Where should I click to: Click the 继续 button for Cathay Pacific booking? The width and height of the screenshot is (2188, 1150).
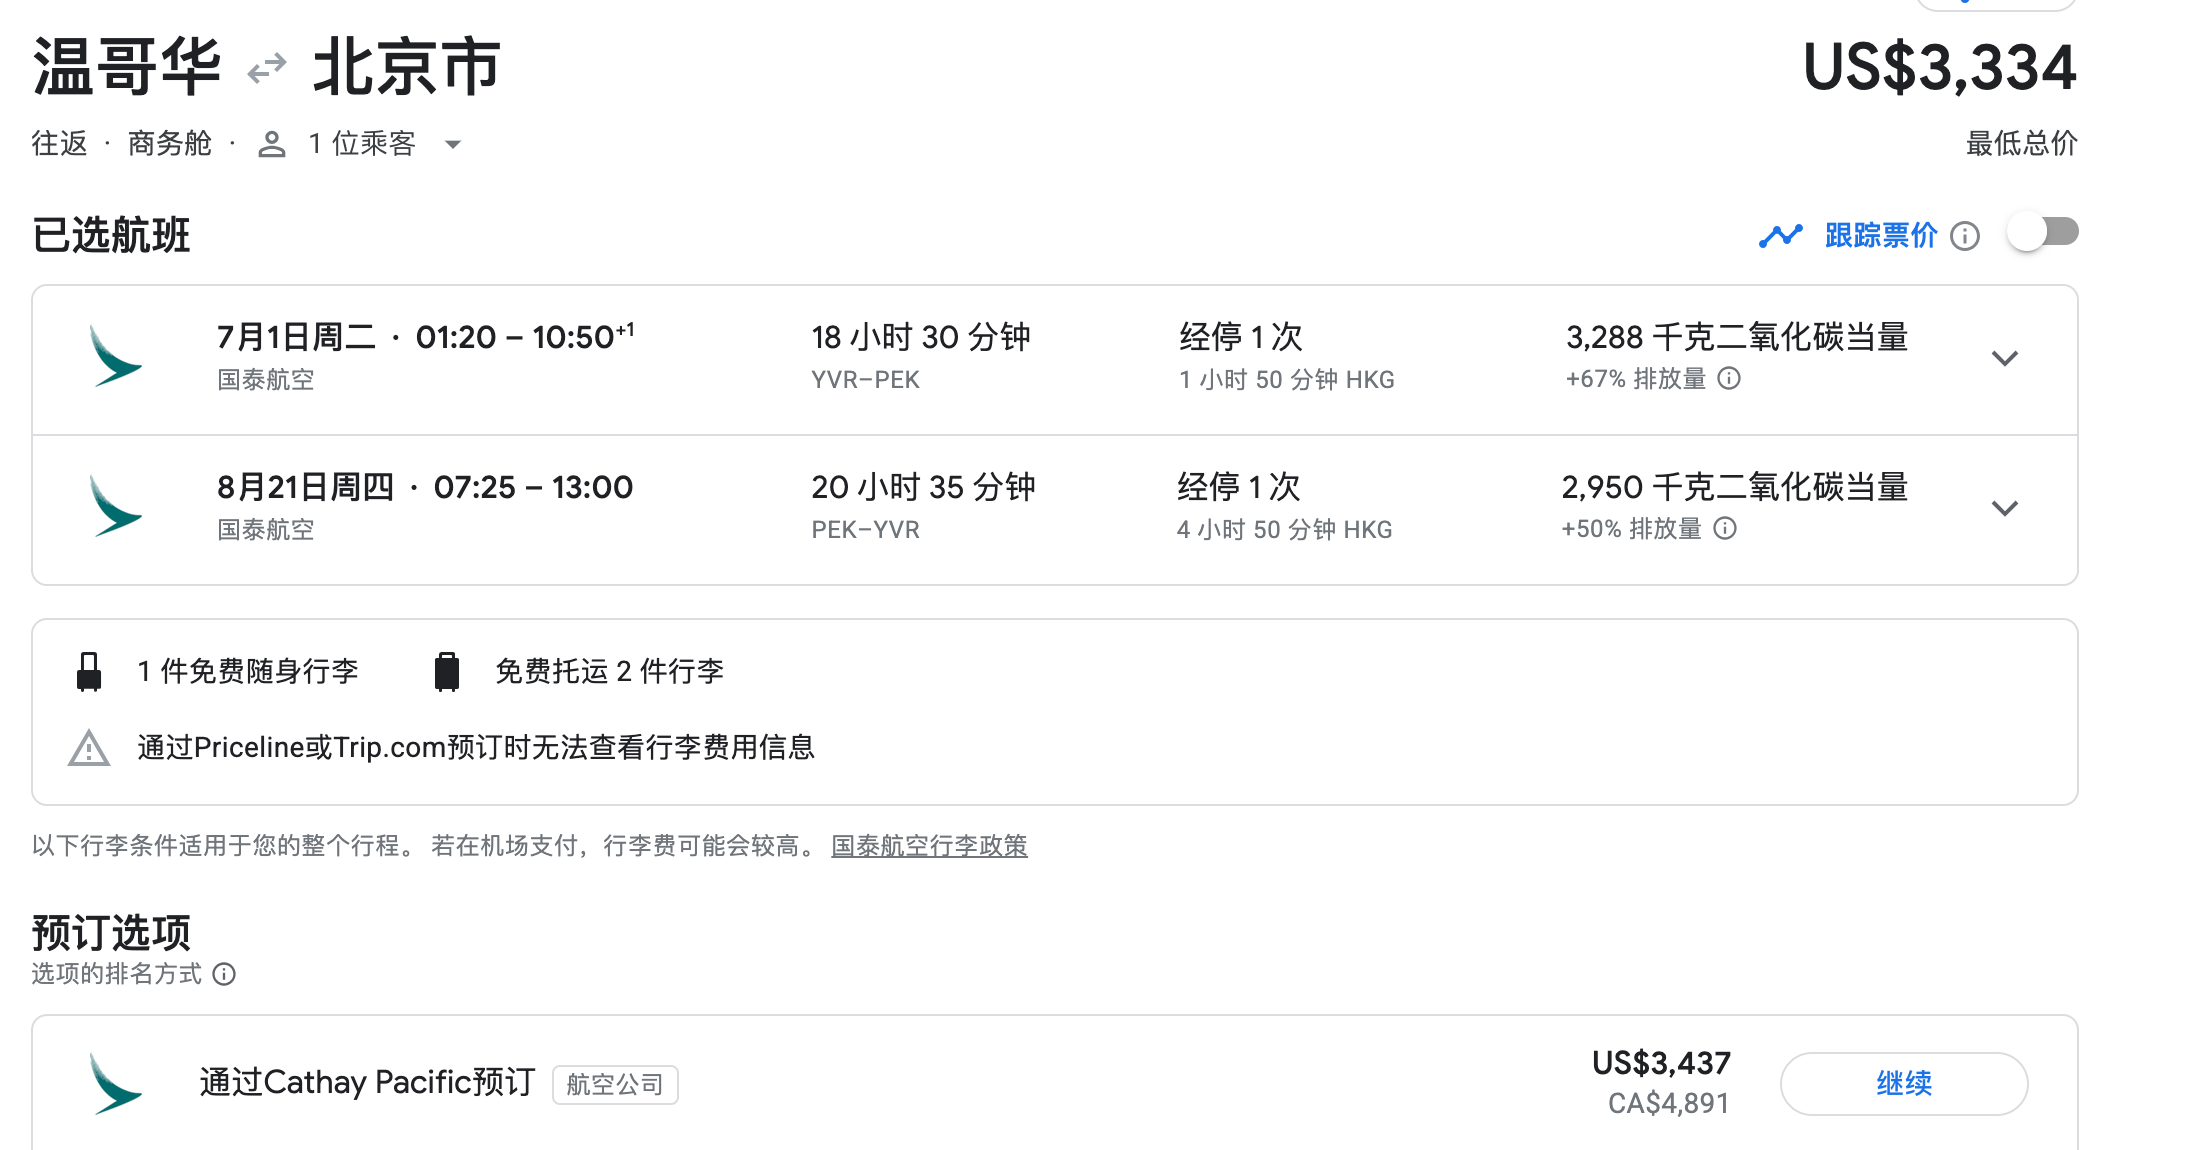(x=1904, y=1084)
